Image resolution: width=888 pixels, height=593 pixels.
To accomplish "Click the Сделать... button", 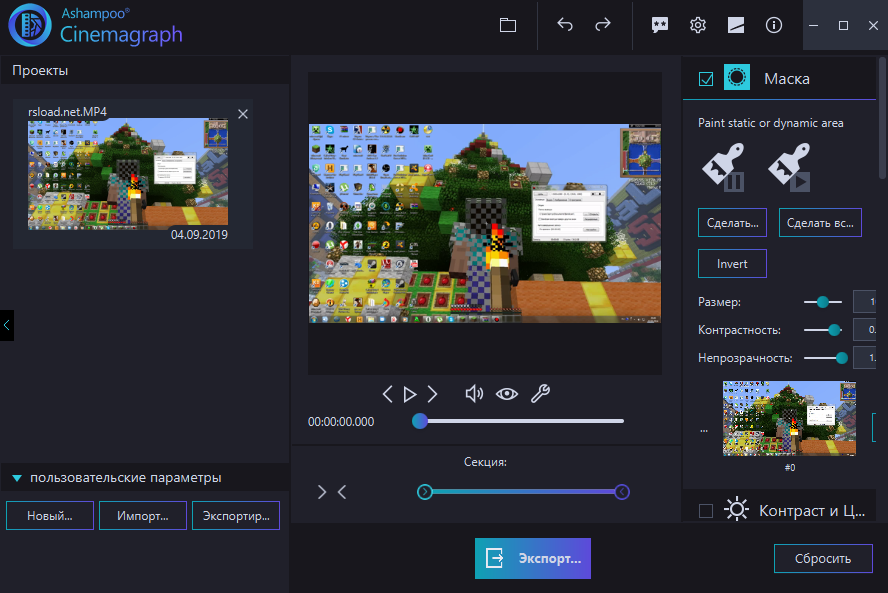I will point(732,223).
